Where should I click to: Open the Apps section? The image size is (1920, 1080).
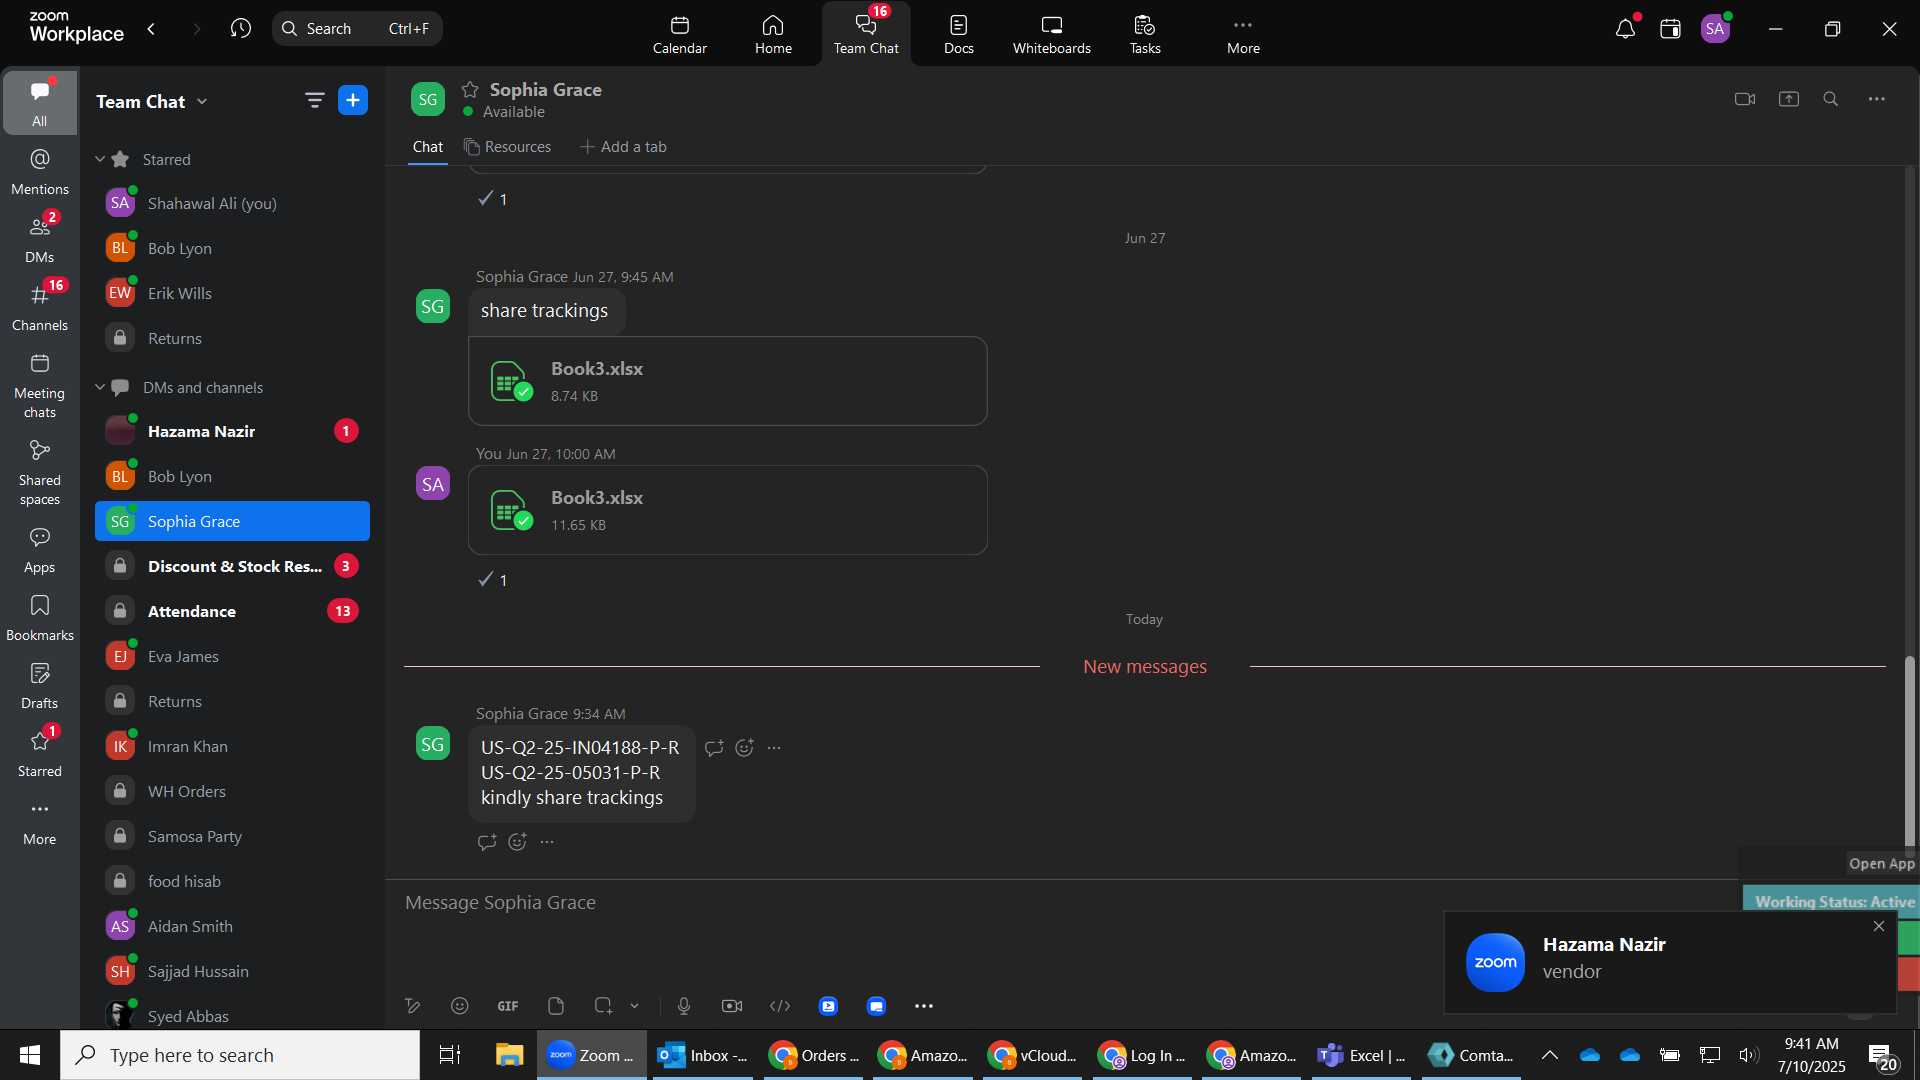[40, 550]
